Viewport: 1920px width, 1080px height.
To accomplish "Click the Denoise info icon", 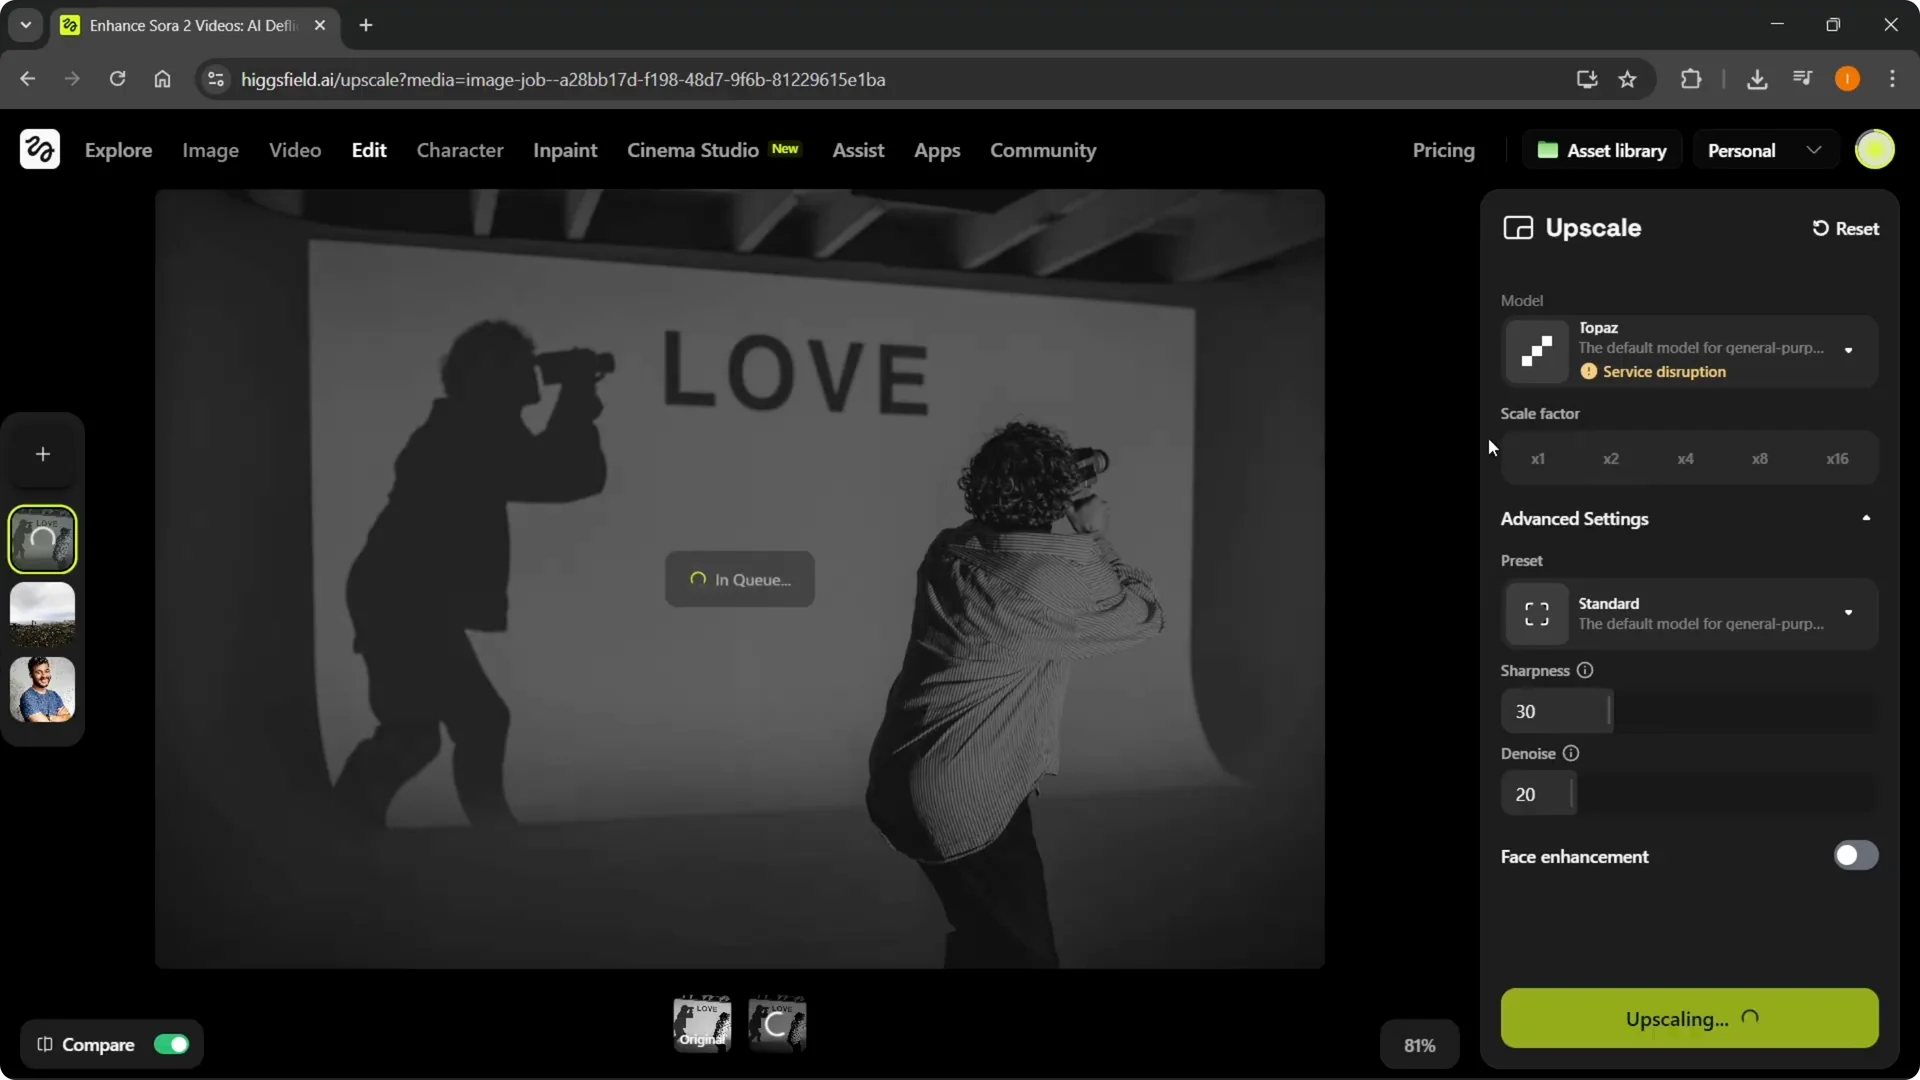I will pos(1571,754).
